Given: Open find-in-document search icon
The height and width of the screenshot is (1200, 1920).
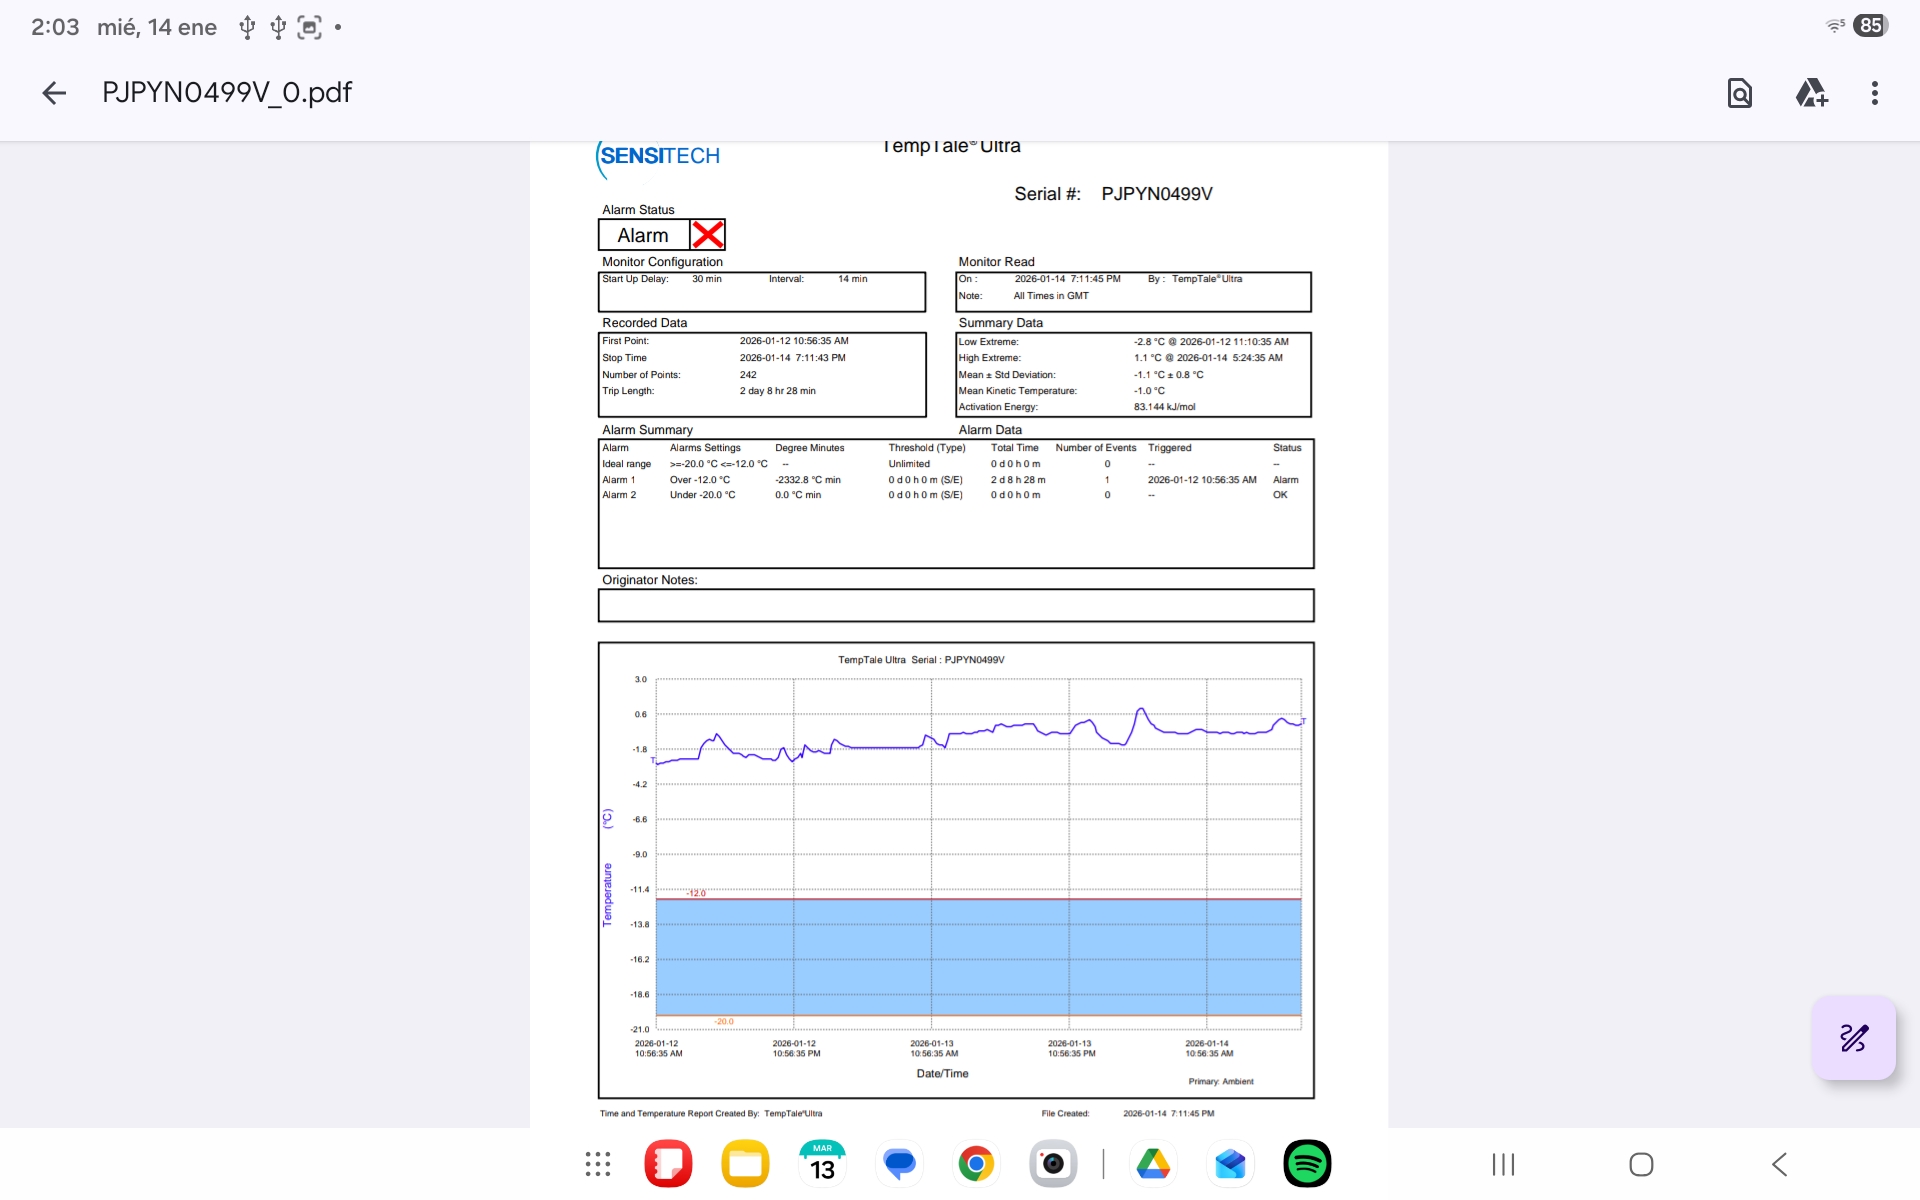Looking at the screenshot, I should (1739, 93).
